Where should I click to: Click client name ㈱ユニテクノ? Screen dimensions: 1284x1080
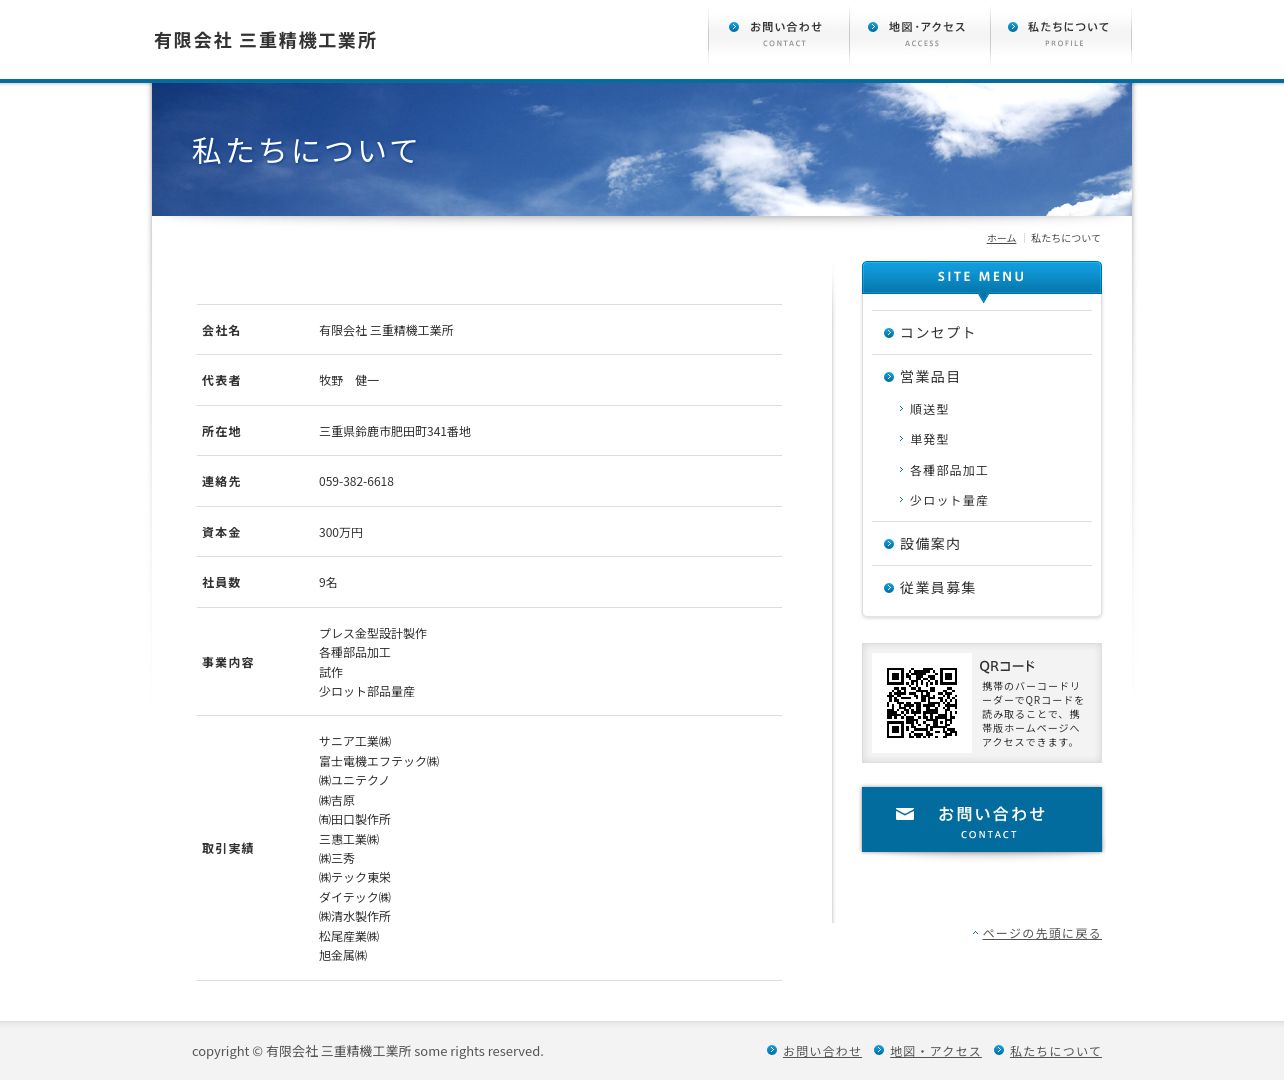354,781
